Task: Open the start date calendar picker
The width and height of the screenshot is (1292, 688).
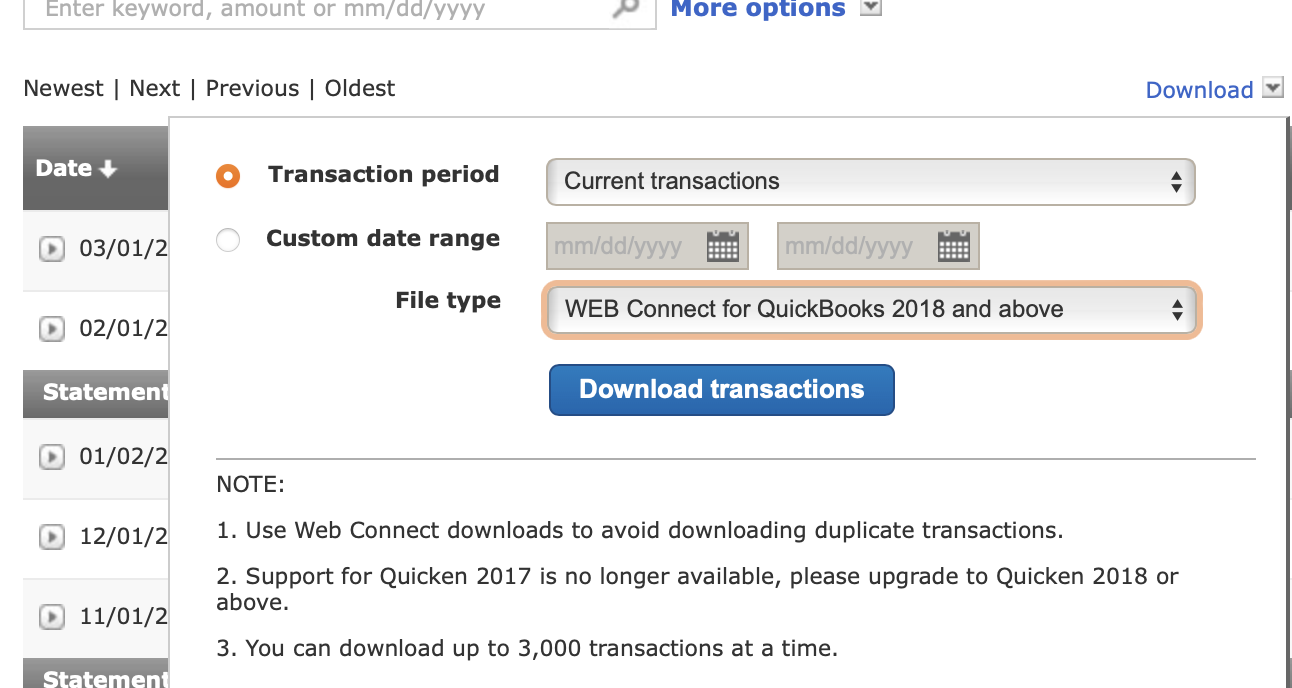Action: click(722, 246)
